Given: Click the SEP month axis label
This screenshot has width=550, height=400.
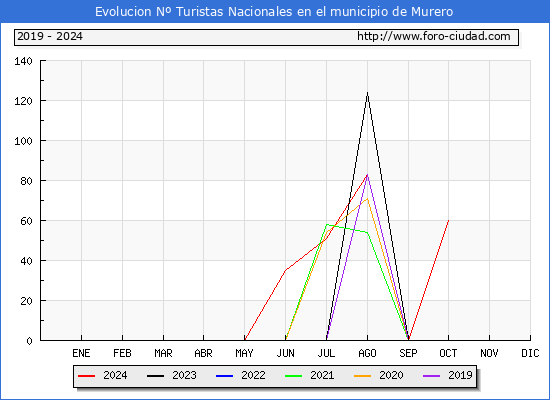Looking at the screenshot, I should click(x=408, y=353).
